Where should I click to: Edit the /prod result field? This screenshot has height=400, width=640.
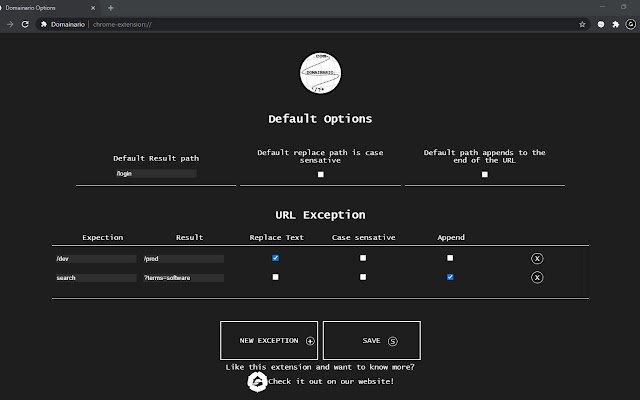(183, 259)
